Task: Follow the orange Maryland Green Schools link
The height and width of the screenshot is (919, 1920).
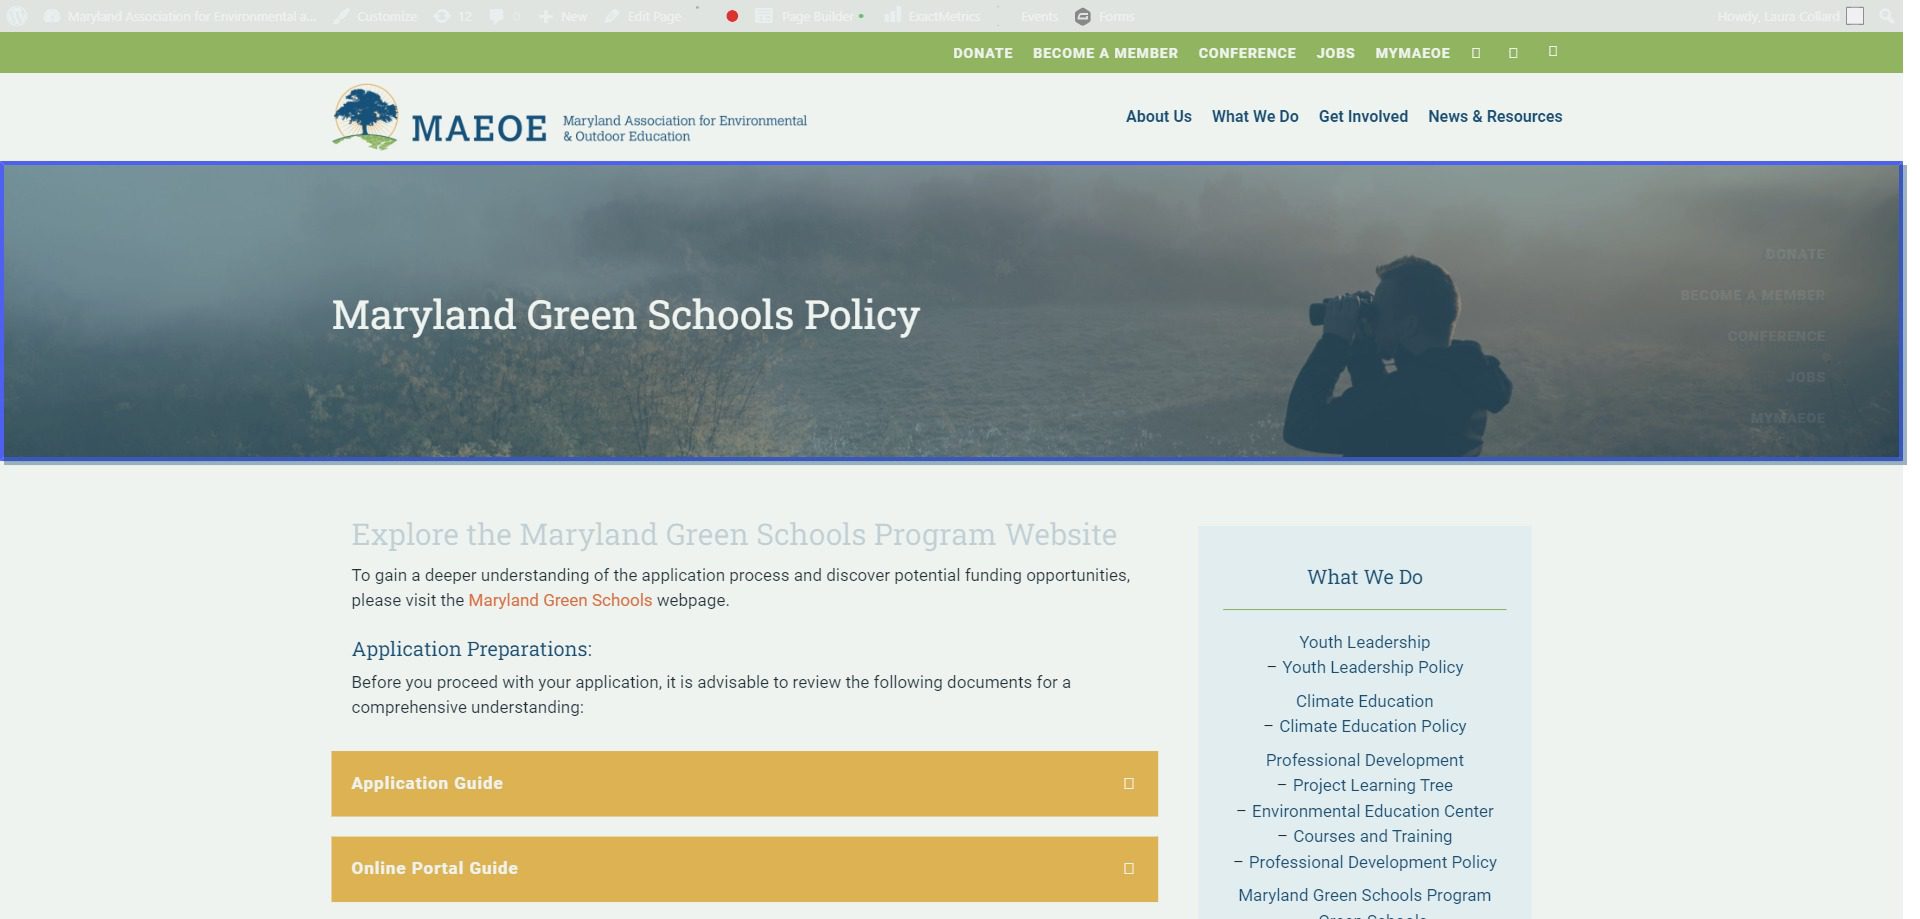Action: [560, 600]
